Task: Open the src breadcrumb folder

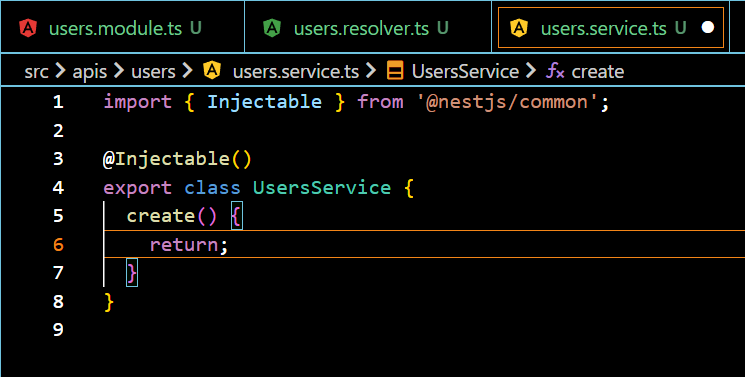Action: (x=37, y=72)
